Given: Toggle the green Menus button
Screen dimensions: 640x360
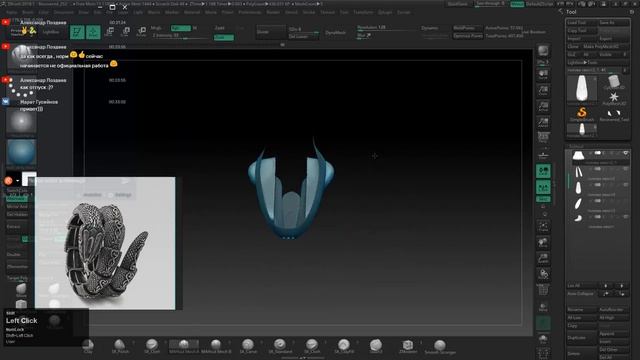Looking at the screenshot, I should 517,4.
